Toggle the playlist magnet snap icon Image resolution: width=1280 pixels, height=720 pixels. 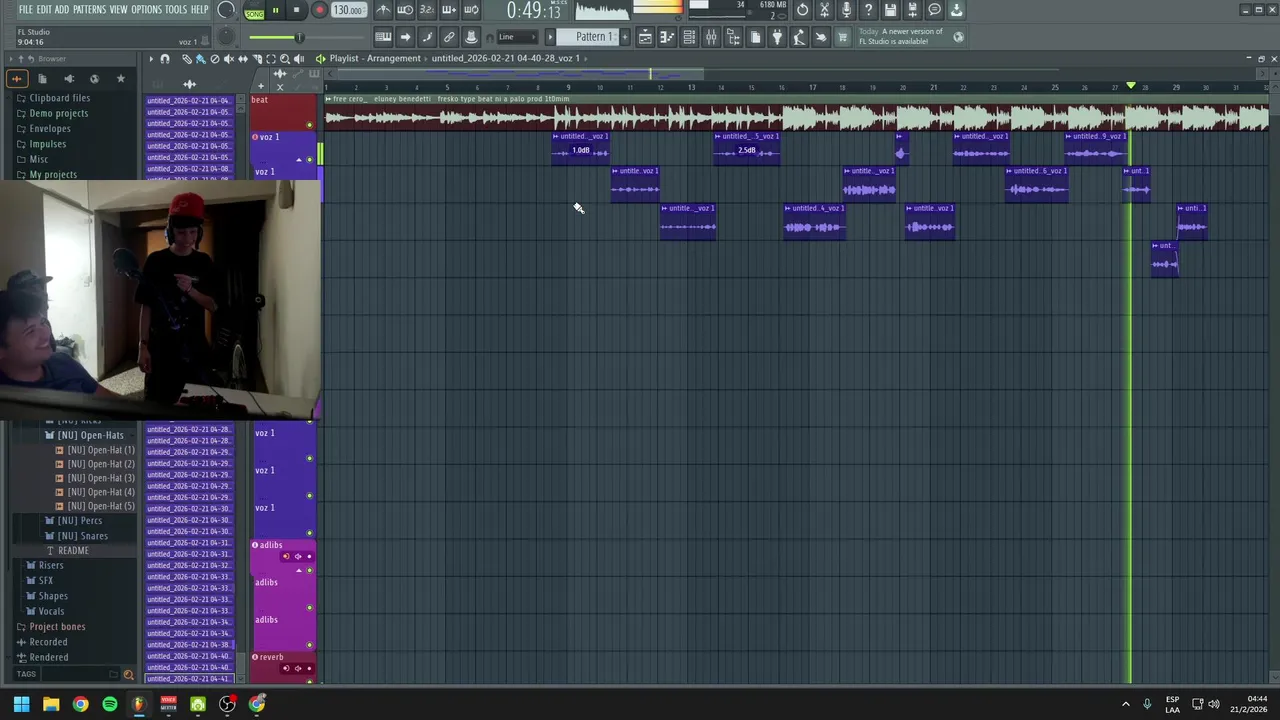pos(165,59)
